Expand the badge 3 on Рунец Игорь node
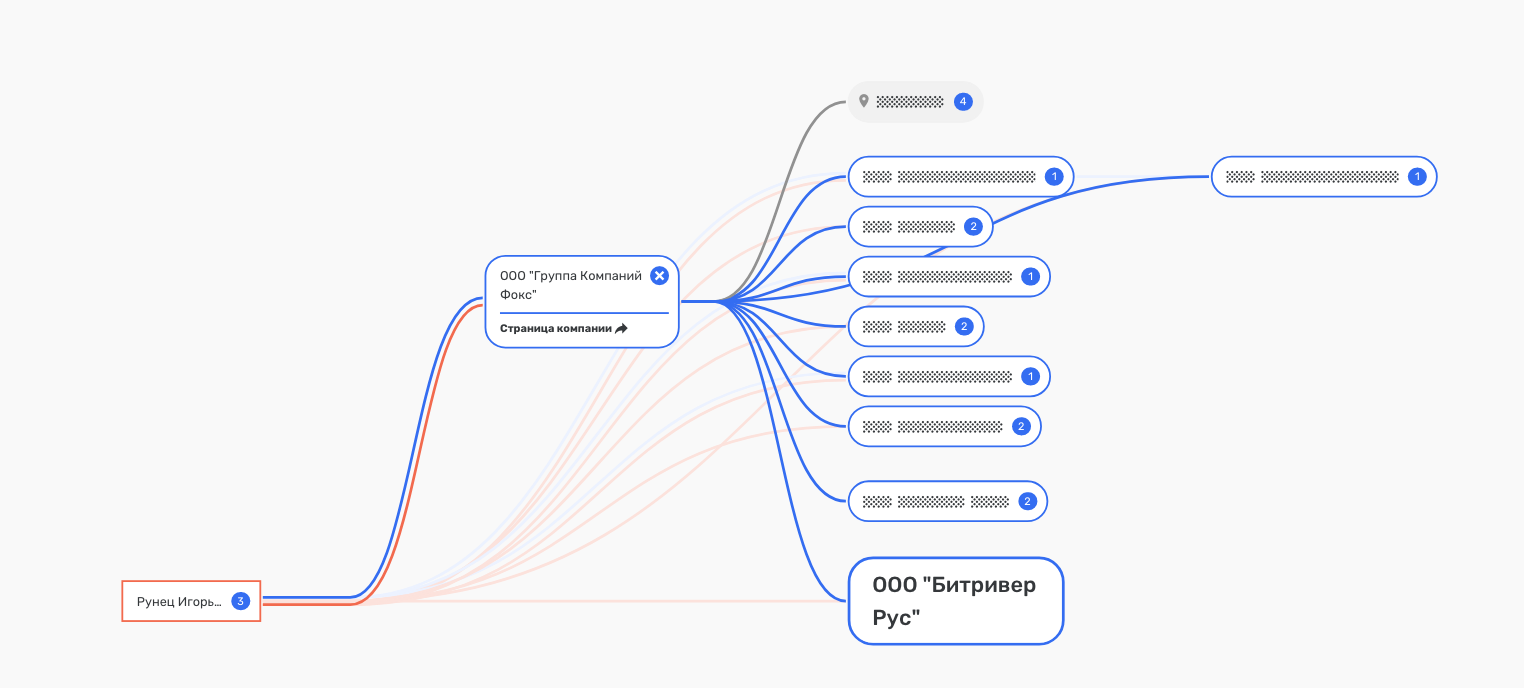This screenshot has height=688, width=1524. [240, 601]
